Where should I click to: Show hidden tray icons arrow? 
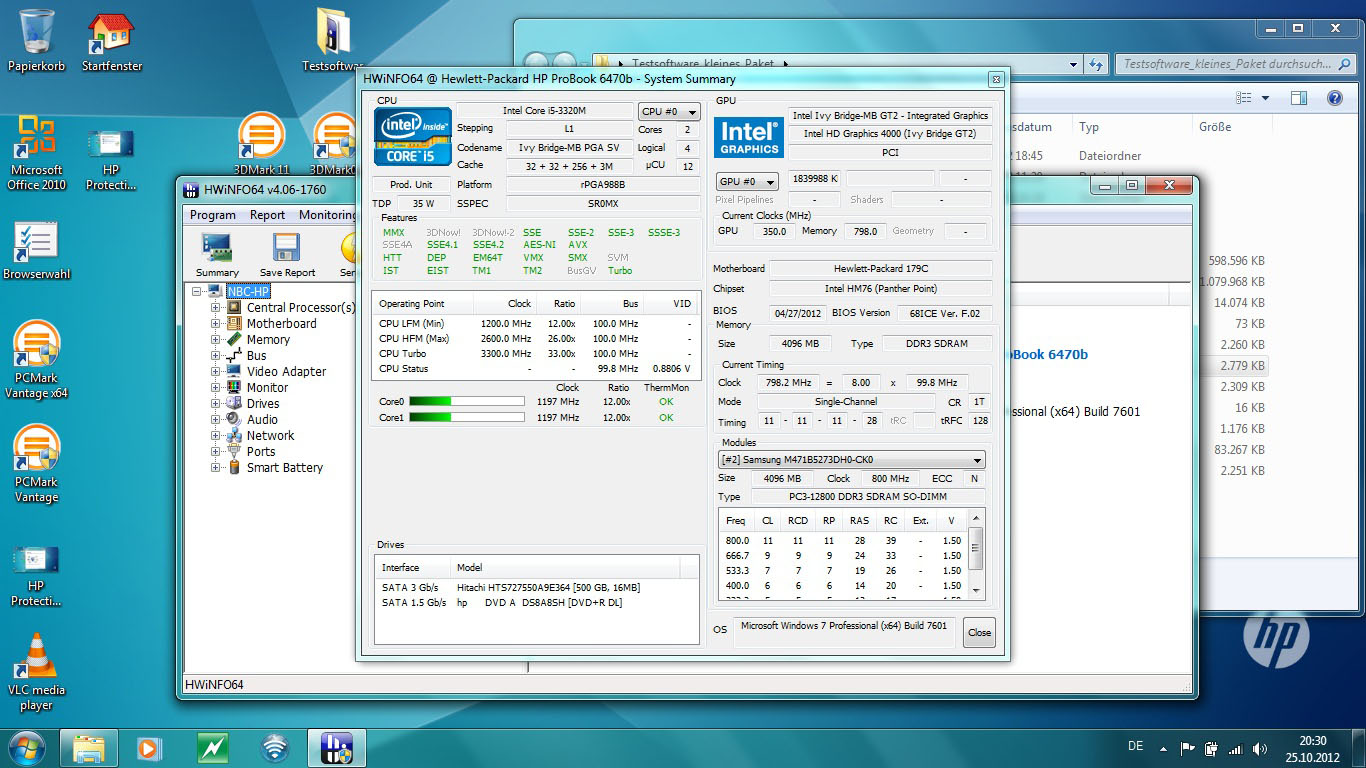1163,748
